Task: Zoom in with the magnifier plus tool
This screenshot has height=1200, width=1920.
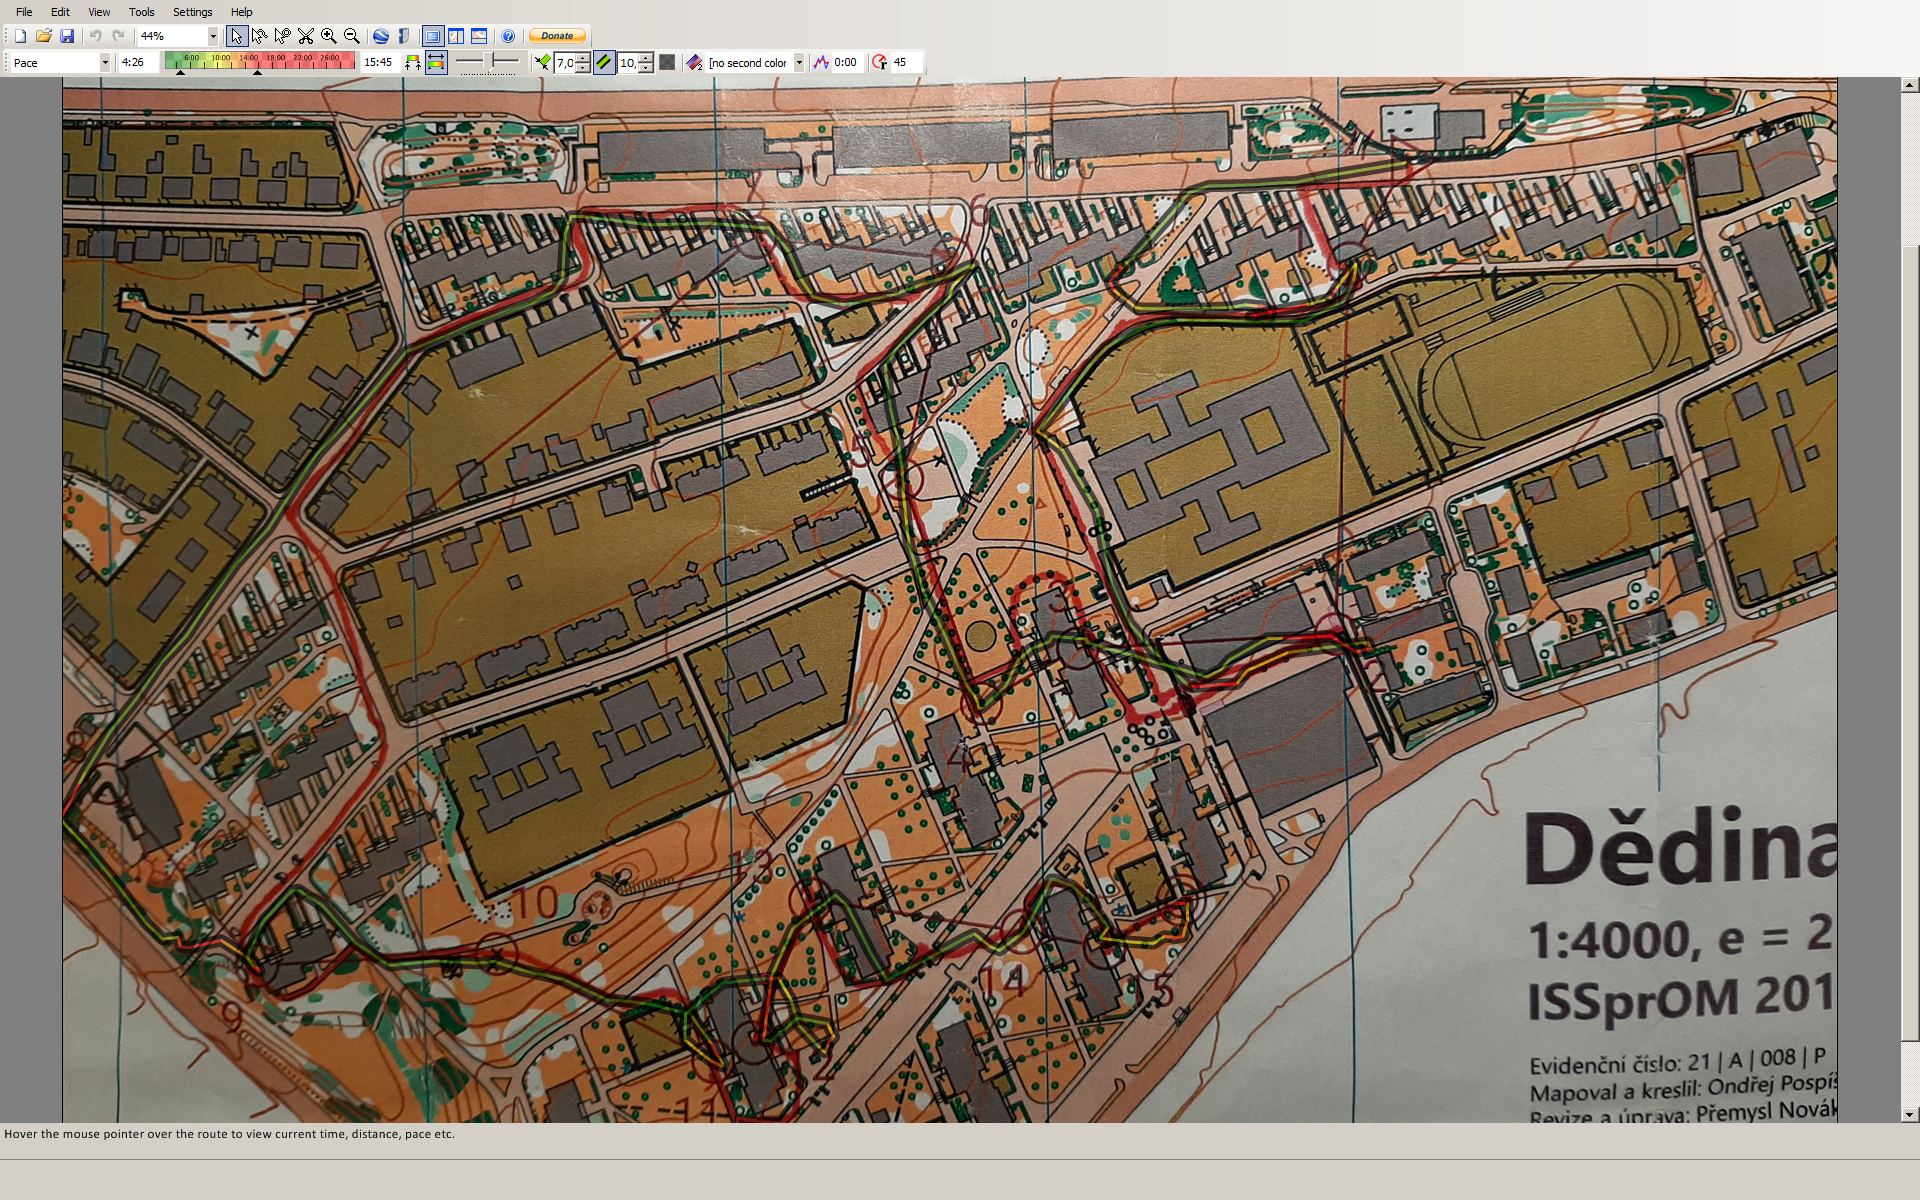Action: pos(329,36)
